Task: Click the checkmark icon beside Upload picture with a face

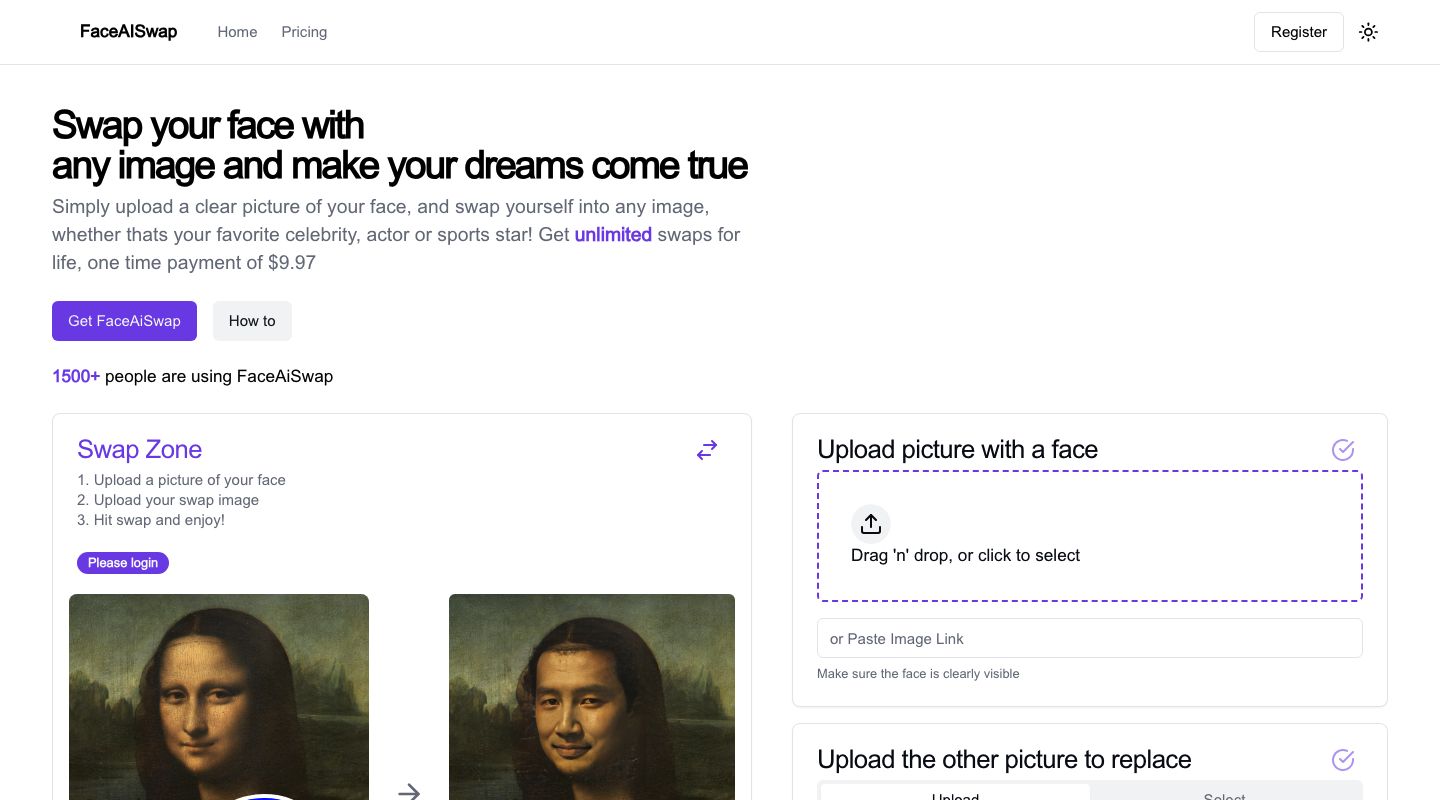Action: click(x=1343, y=450)
